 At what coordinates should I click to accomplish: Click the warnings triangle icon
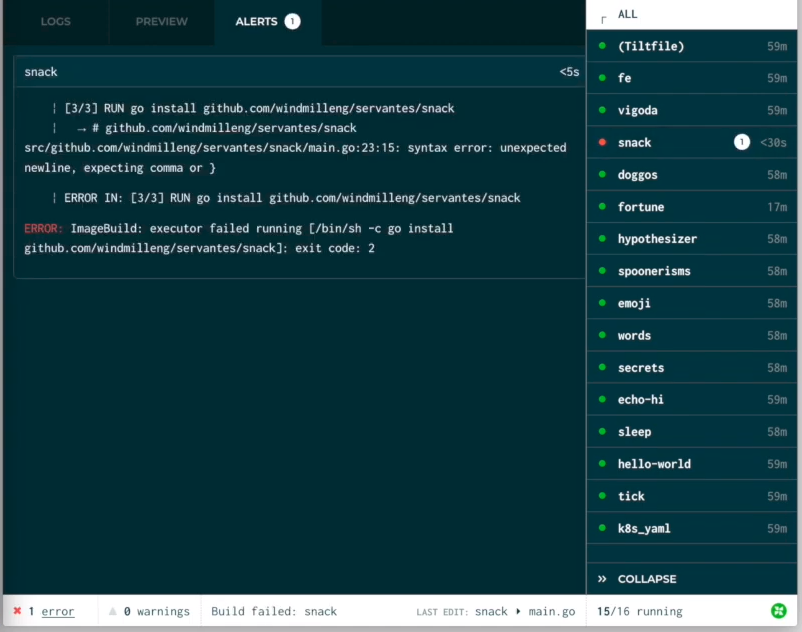click(113, 611)
